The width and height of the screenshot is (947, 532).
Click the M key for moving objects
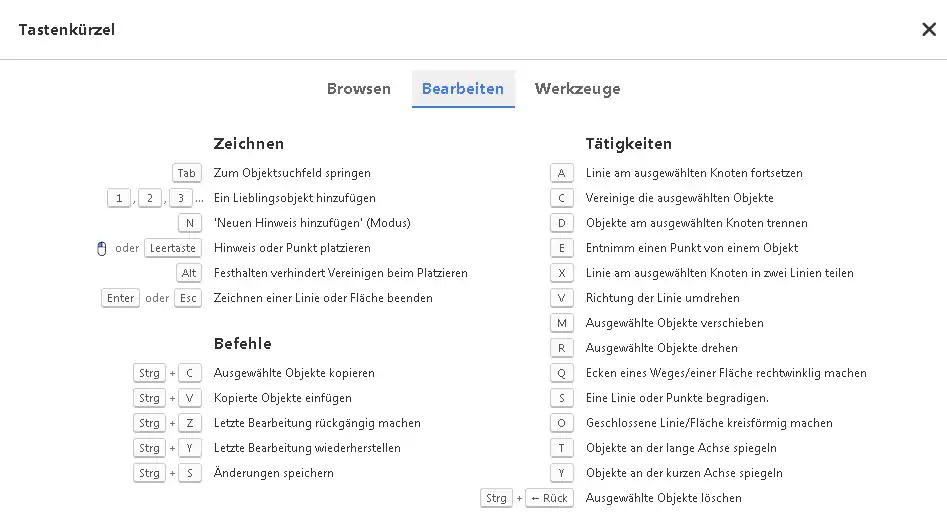562,323
